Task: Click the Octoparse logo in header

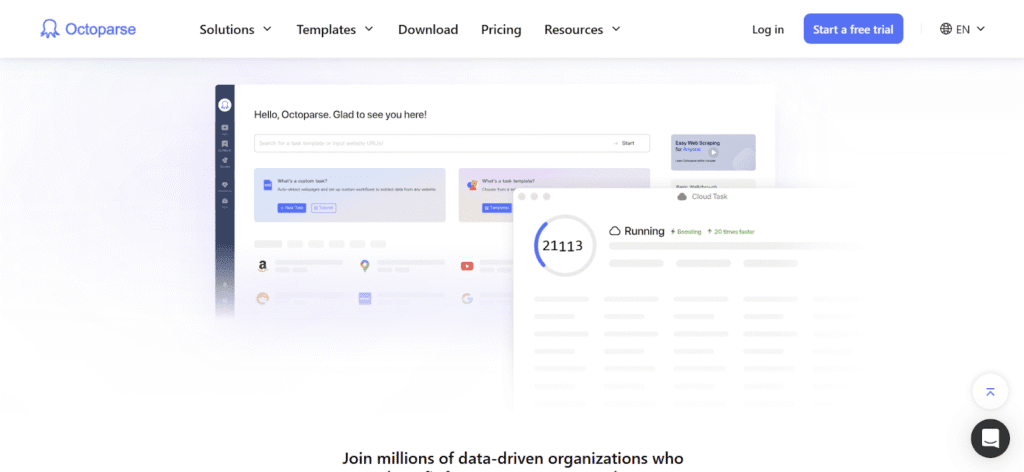Action: tap(88, 29)
